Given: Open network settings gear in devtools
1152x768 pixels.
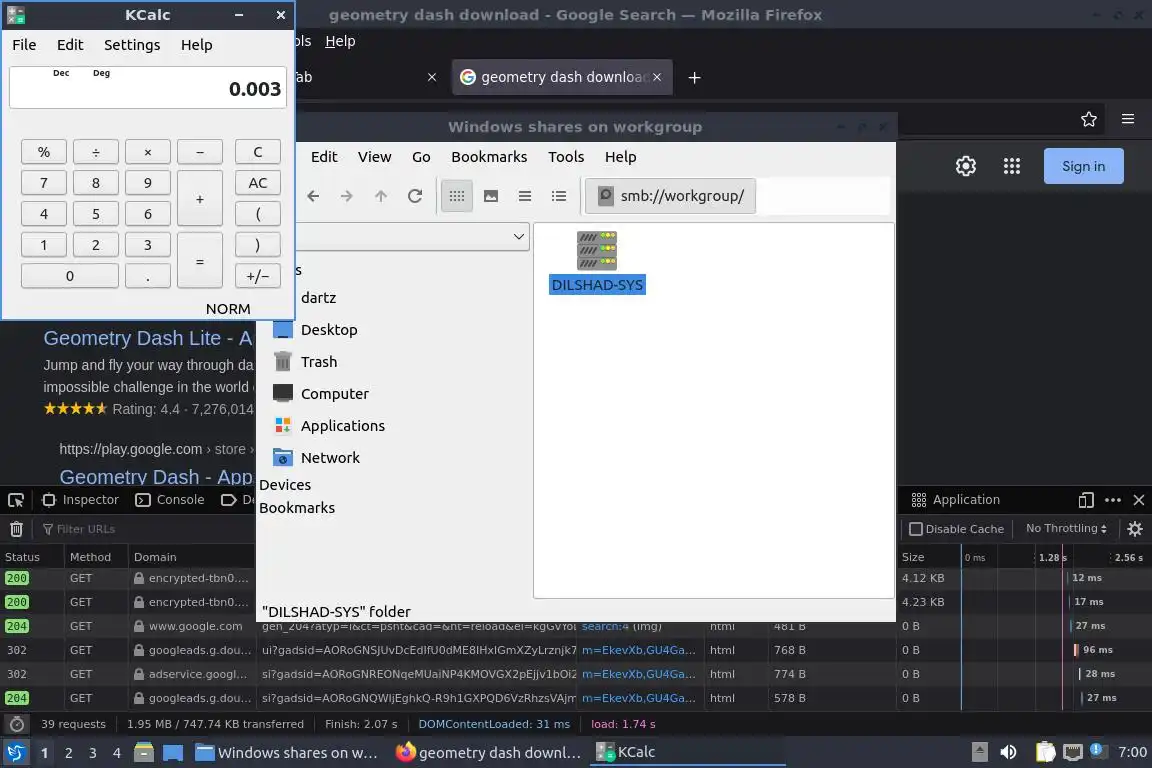Looking at the screenshot, I should [x=1135, y=529].
